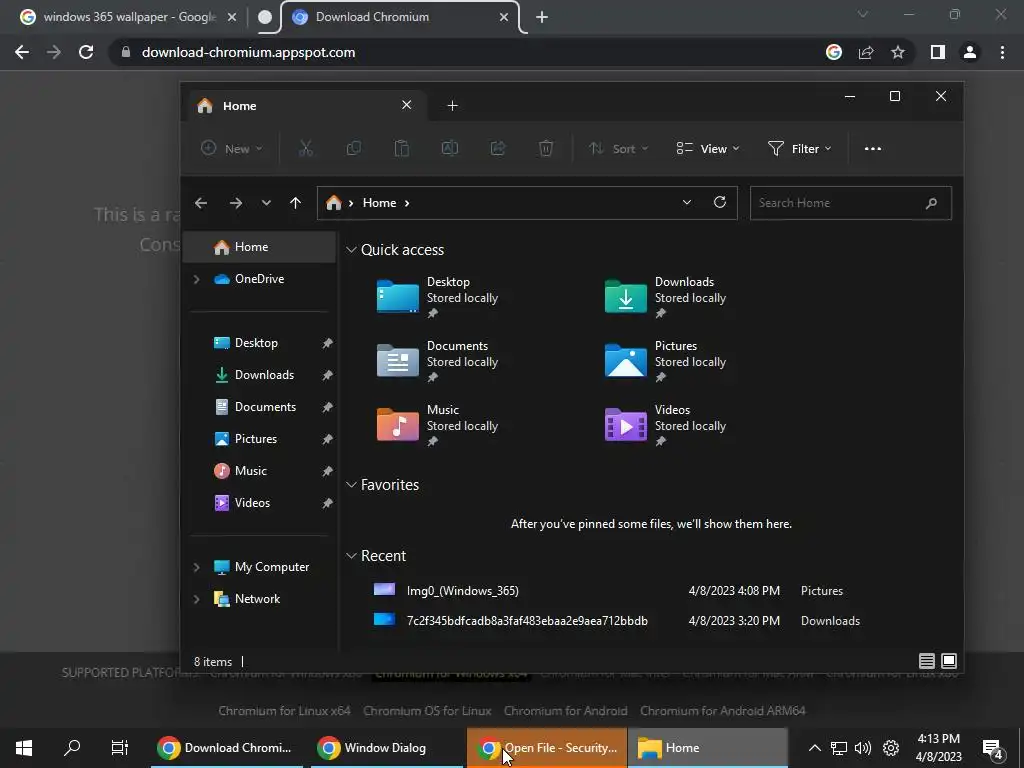Screen dimensions: 1024x768
Task: Select Home in navigation pane
Action: tap(260, 247)
